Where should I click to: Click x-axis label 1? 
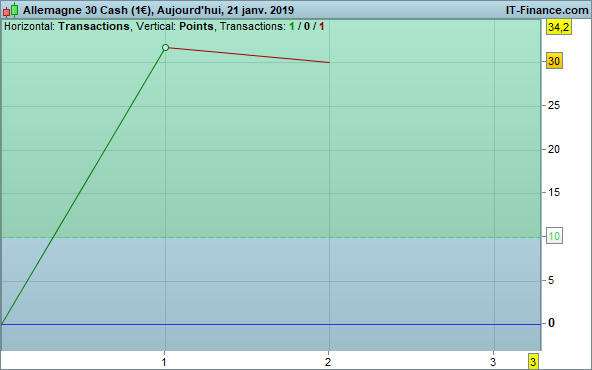pyautogui.click(x=164, y=362)
